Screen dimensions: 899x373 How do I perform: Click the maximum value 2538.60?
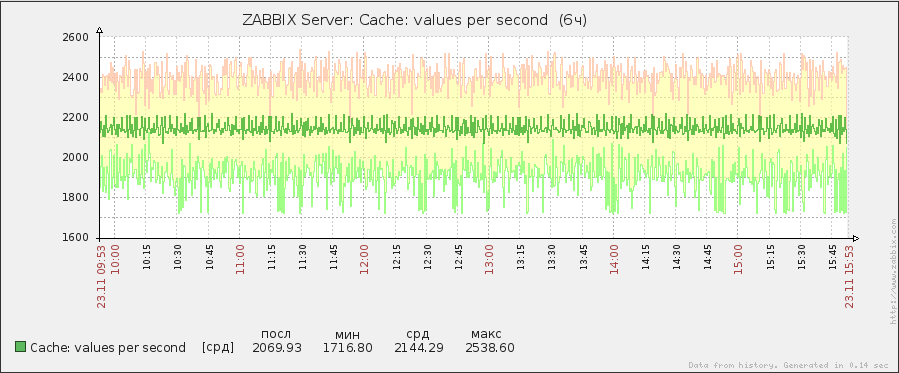click(x=490, y=348)
